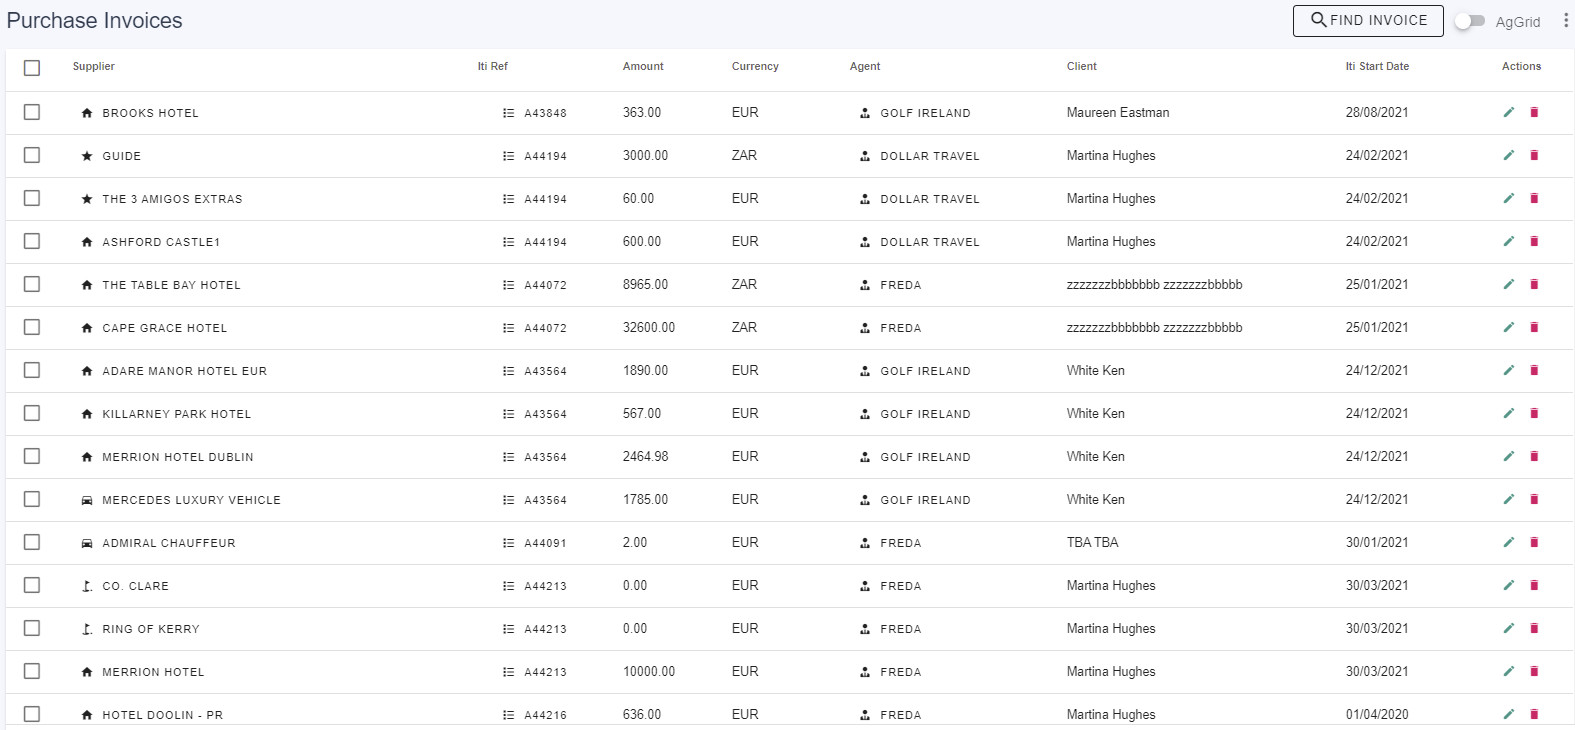Edit the Ring of Kerry invoice
This screenshot has height=730, width=1575.
coord(1509,628)
